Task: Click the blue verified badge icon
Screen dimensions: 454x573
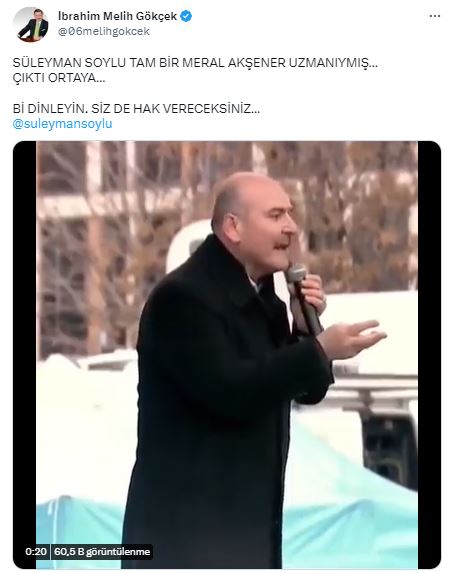Action: [186, 16]
